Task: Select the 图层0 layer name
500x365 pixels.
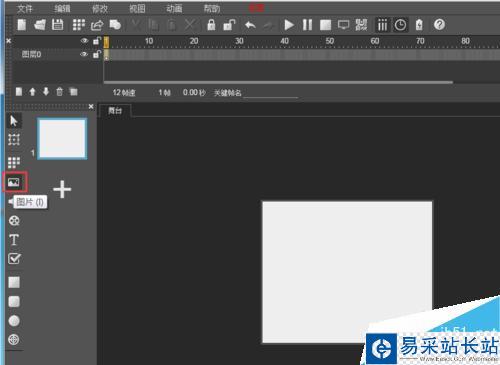Action: click(31, 54)
